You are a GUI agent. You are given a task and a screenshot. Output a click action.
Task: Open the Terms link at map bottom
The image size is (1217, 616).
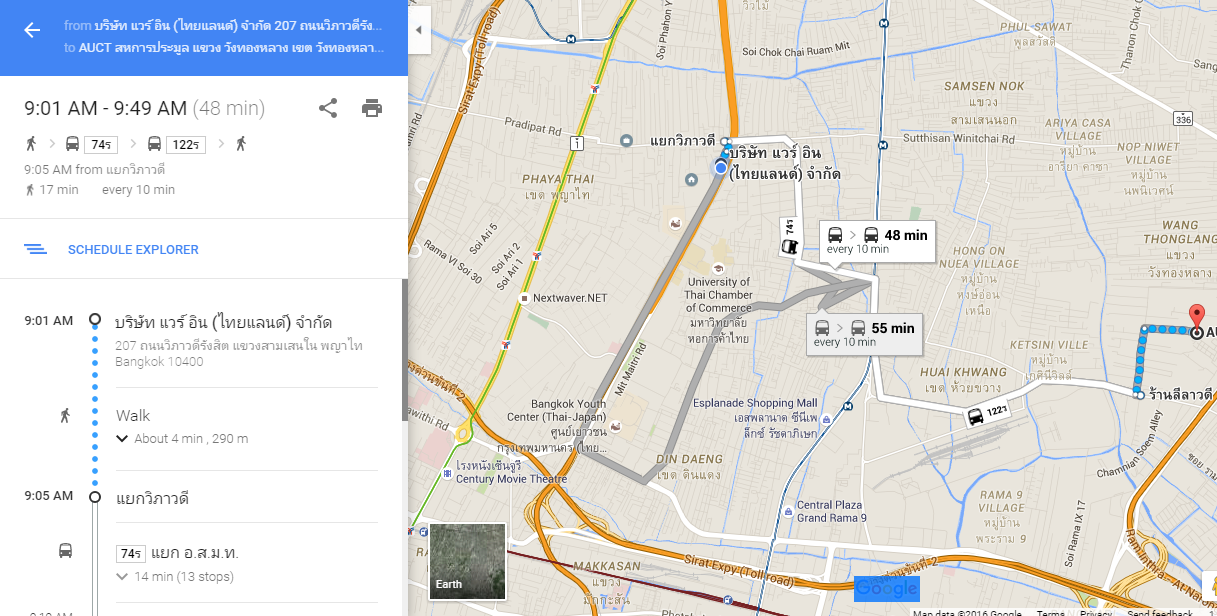point(1050,613)
